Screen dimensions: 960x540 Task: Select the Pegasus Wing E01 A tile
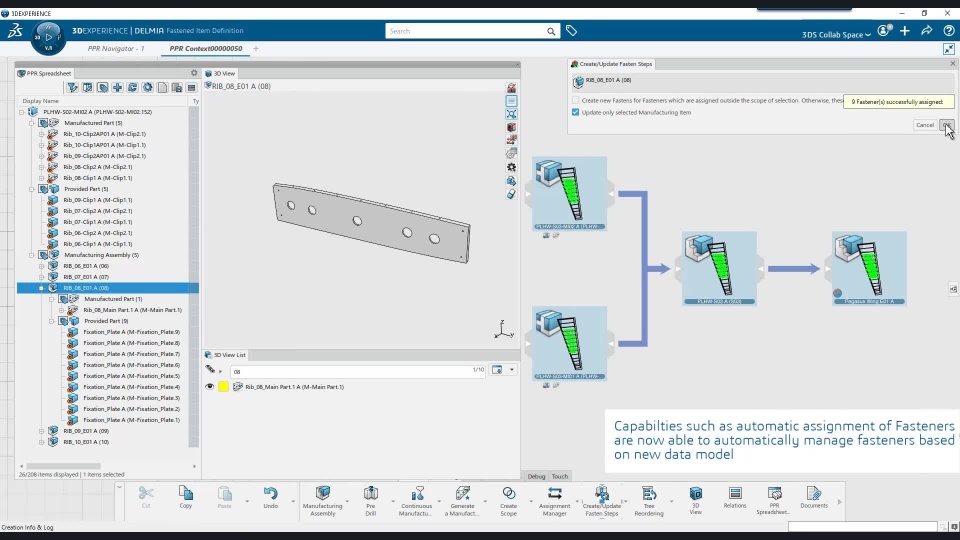click(869, 268)
